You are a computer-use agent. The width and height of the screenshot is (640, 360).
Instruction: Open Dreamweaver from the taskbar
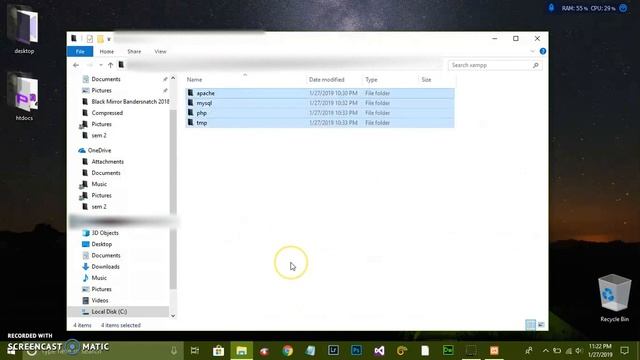448,350
